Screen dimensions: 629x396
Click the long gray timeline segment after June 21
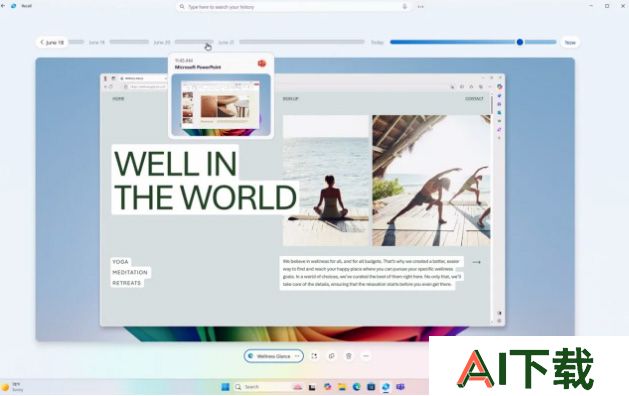[302, 42]
